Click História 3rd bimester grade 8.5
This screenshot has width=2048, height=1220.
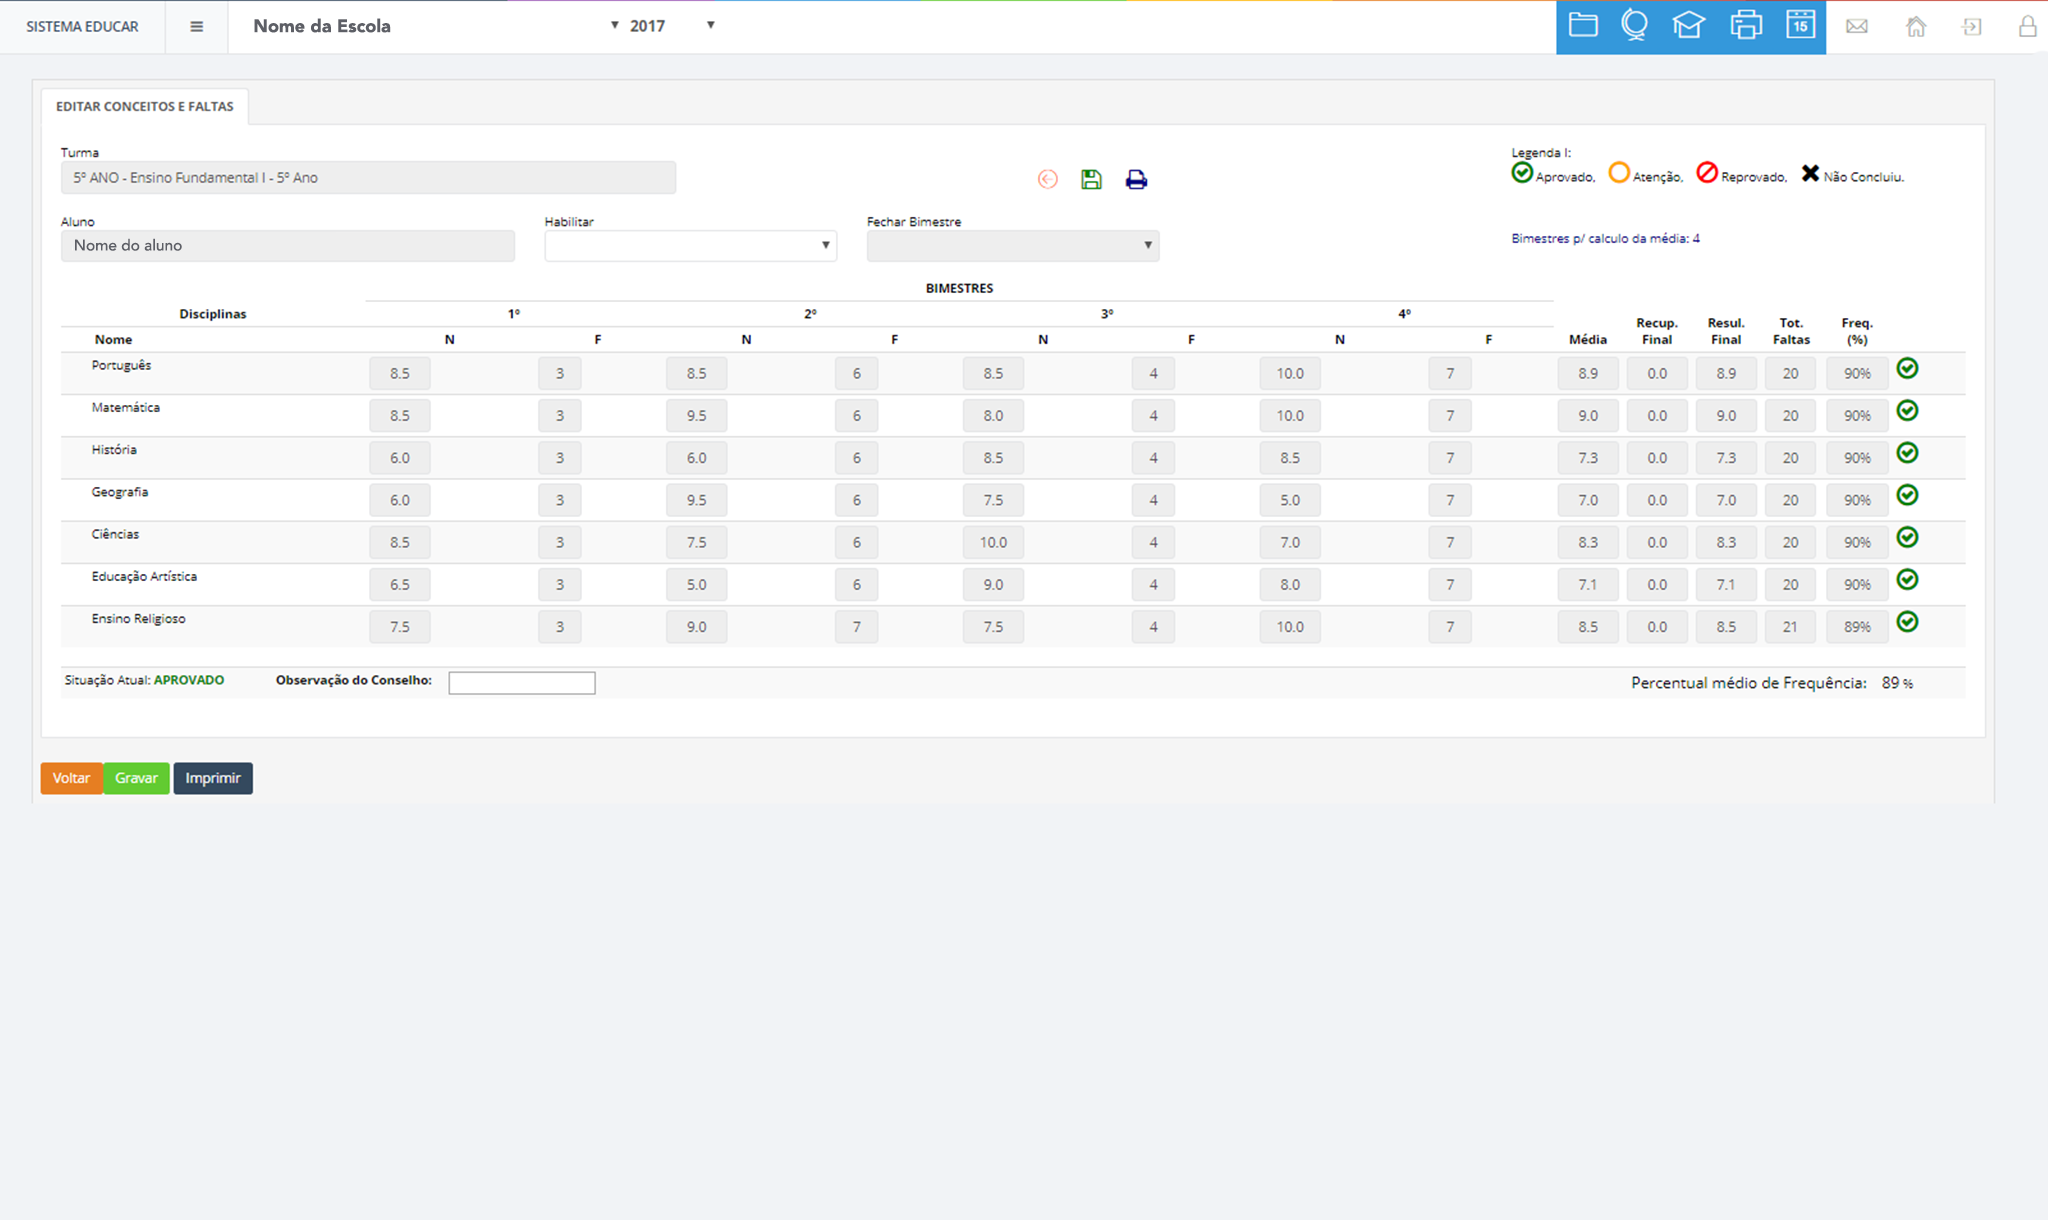[x=993, y=457]
